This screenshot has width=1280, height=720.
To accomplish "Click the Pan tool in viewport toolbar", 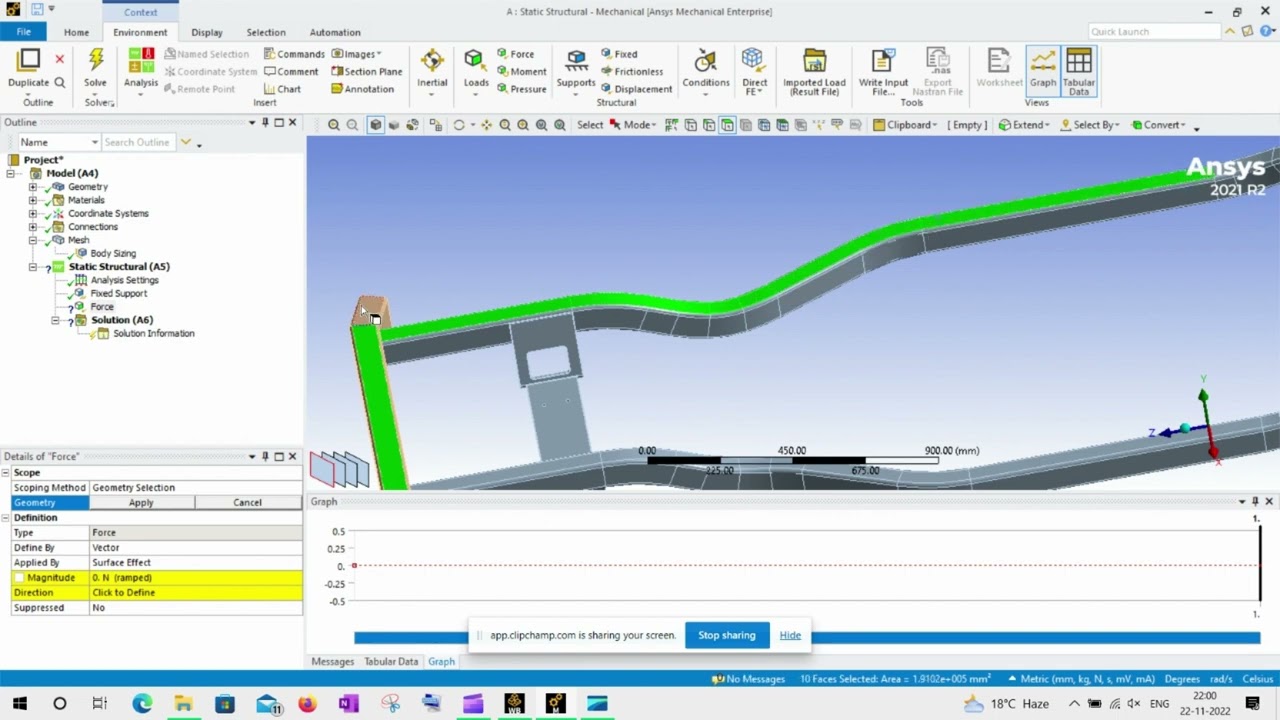I will point(486,125).
